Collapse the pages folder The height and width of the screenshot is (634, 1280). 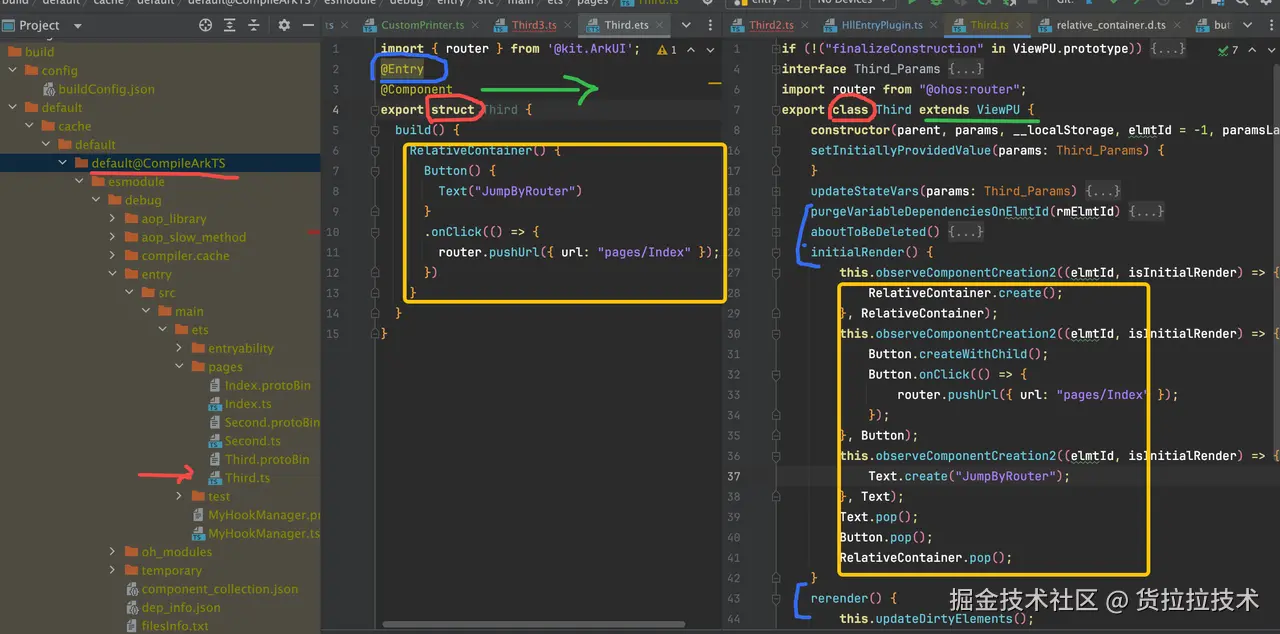(x=179, y=367)
